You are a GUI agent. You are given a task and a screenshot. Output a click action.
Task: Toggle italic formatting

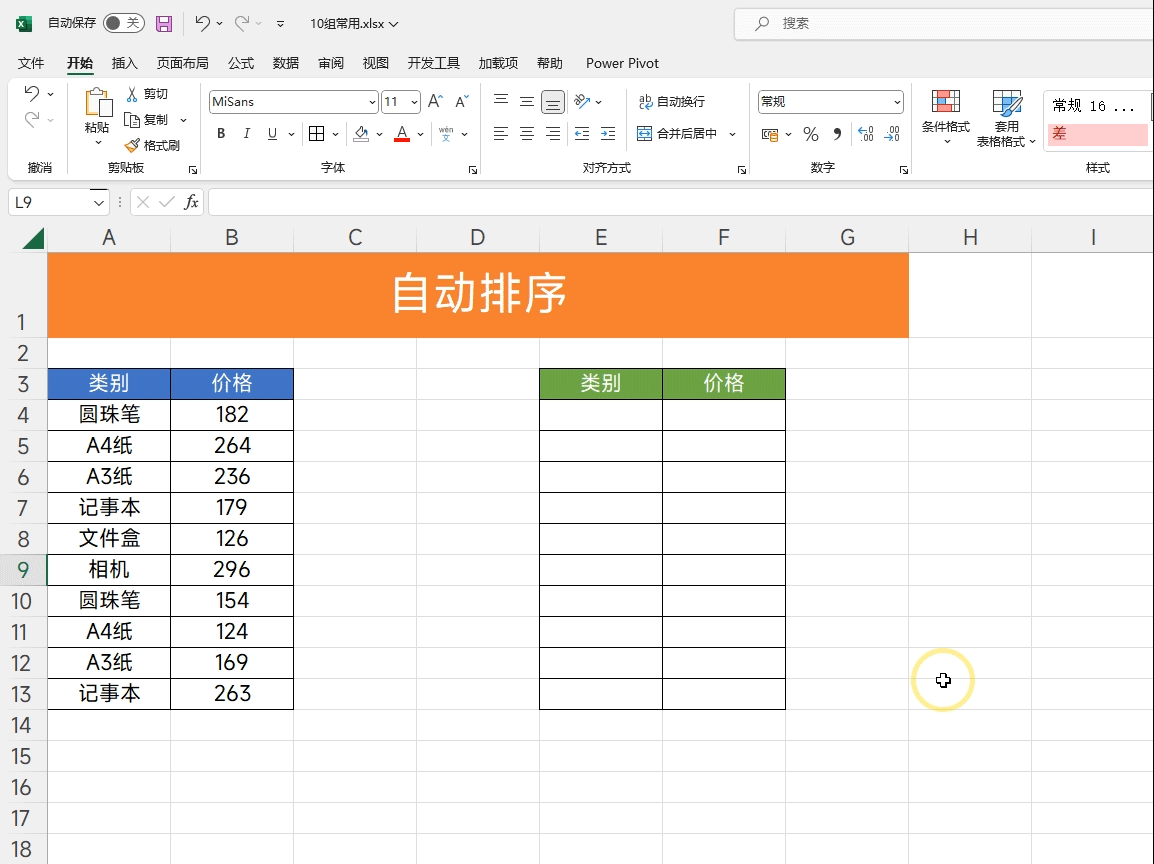pyautogui.click(x=246, y=134)
